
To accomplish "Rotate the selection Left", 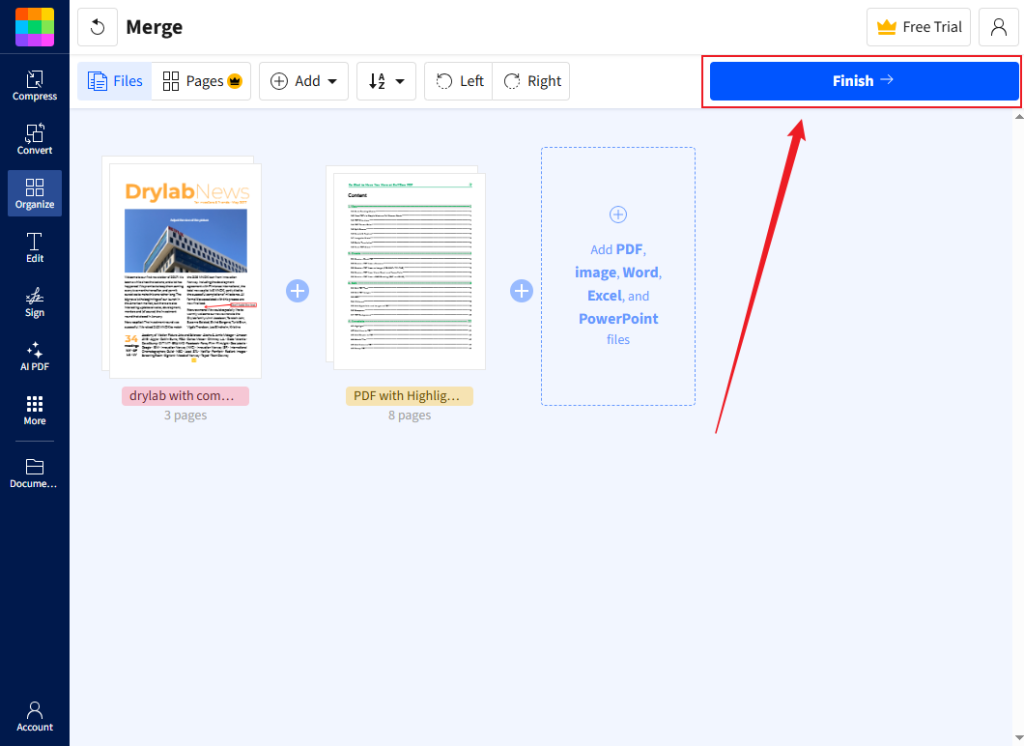I will (x=458, y=81).
